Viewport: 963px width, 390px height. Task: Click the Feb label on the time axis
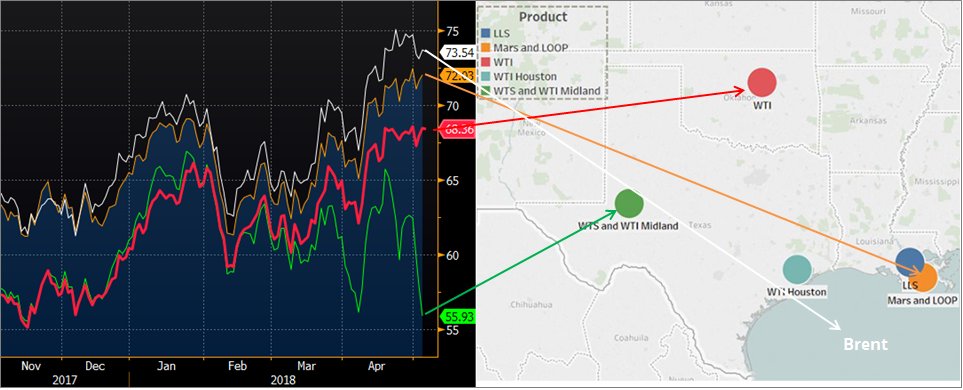[x=237, y=366]
